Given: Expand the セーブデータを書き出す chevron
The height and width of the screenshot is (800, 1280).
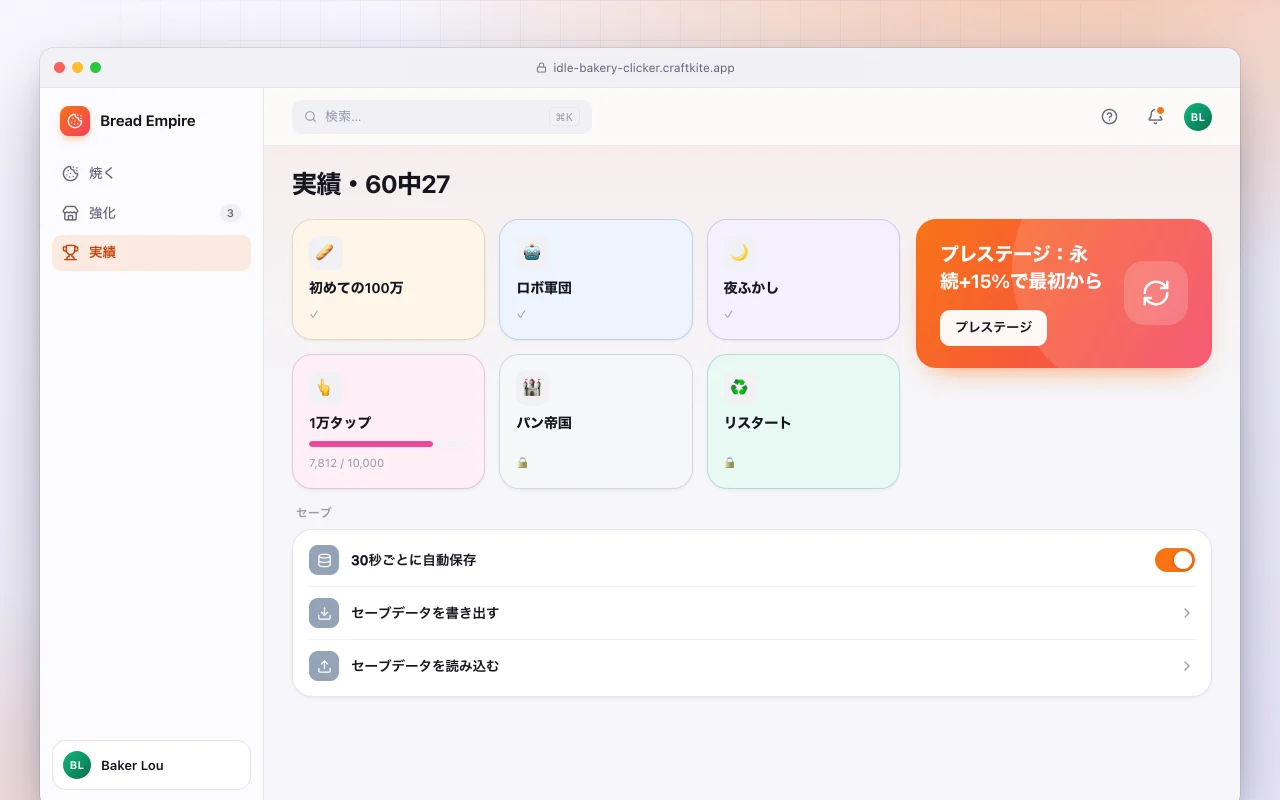Looking at the screenshot, I should tap(1187, 613).
